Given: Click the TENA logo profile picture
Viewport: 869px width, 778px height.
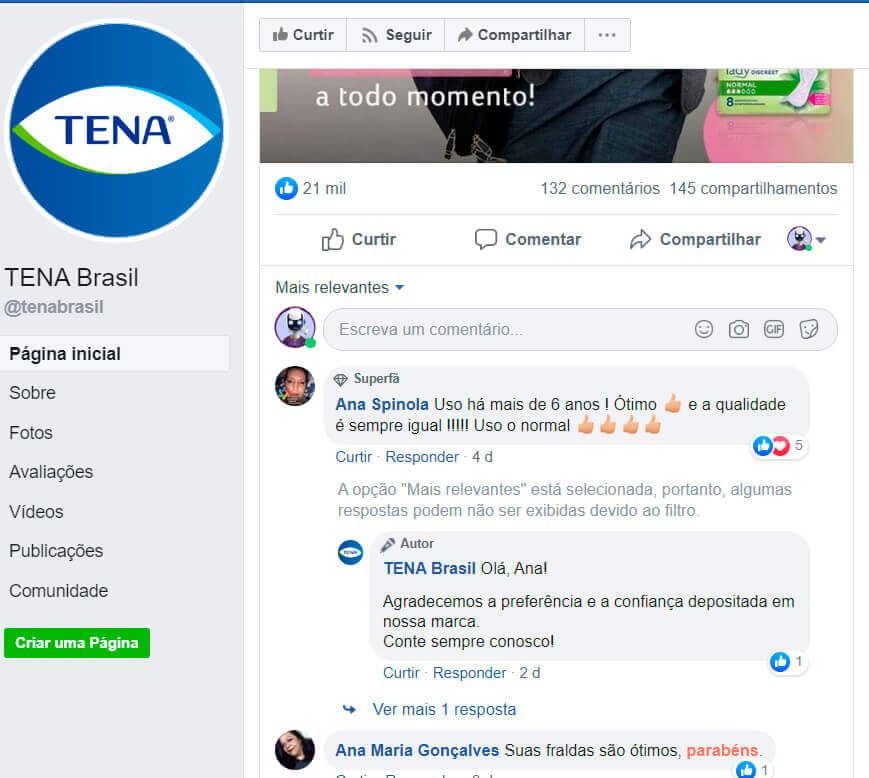Looking at the screenshot, I should pos(116,131).
